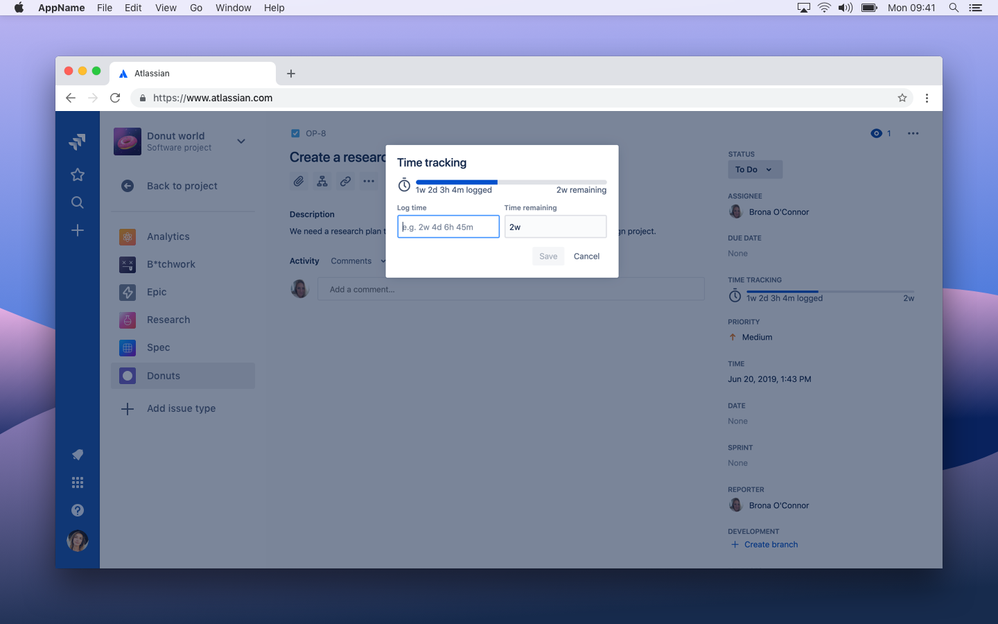Click the Jira logo in sidebar

78,141
